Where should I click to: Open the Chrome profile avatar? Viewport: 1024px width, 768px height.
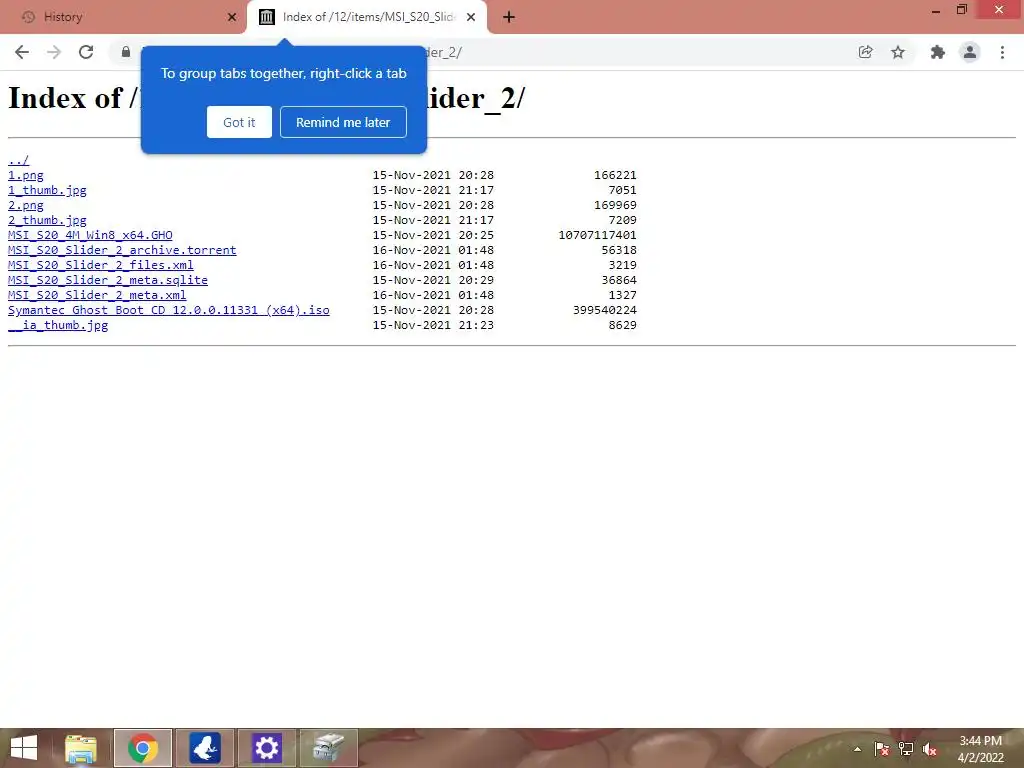(x=970, y=52)
